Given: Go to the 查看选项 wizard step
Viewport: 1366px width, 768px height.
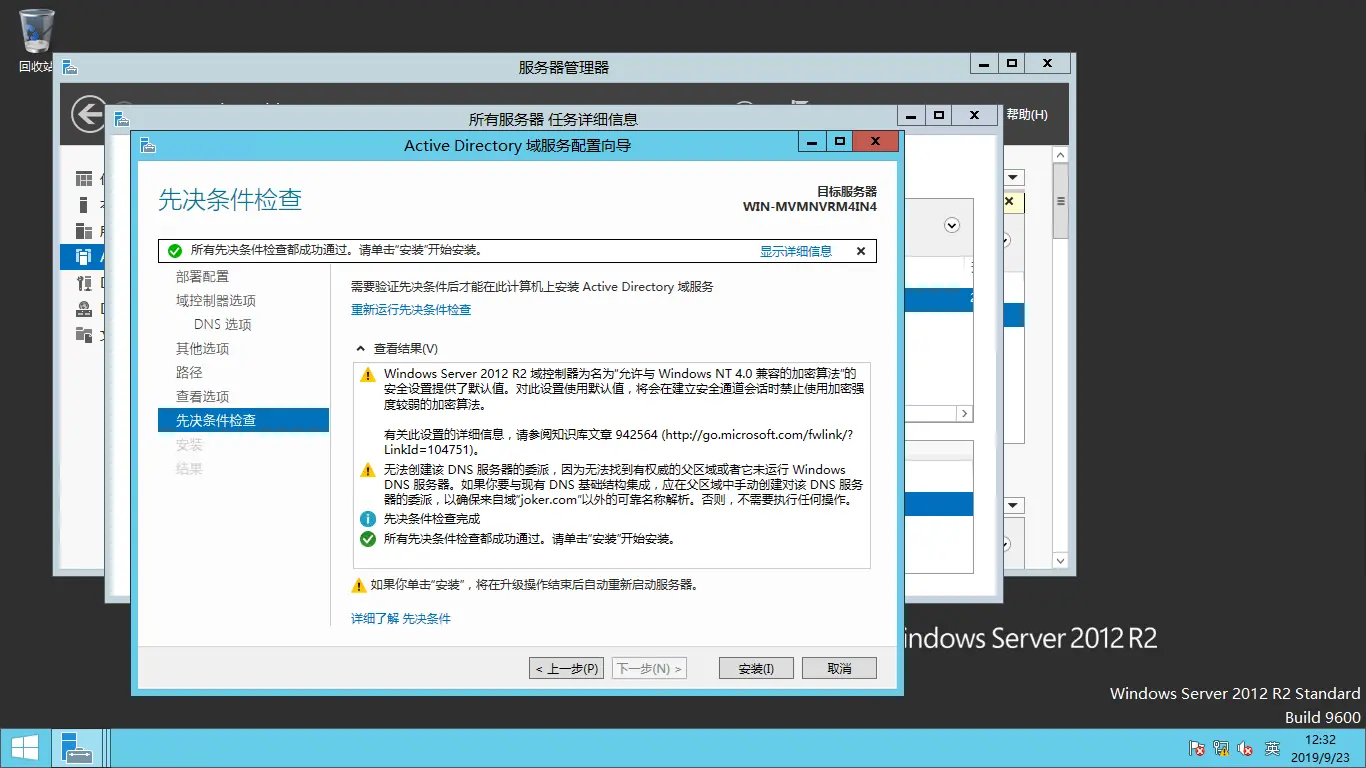Looking at the screenshot, I should 202,396.
